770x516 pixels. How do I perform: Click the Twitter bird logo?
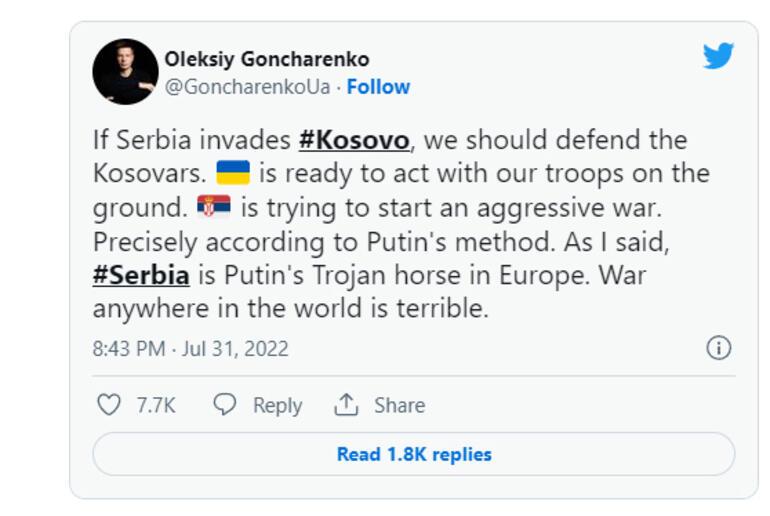click(718, 55)
